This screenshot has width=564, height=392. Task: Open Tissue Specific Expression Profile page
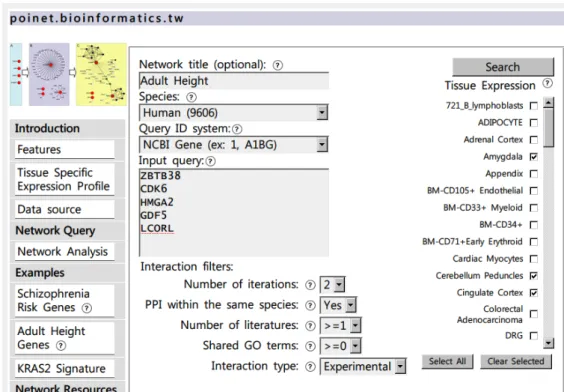(x=64, y=179)
